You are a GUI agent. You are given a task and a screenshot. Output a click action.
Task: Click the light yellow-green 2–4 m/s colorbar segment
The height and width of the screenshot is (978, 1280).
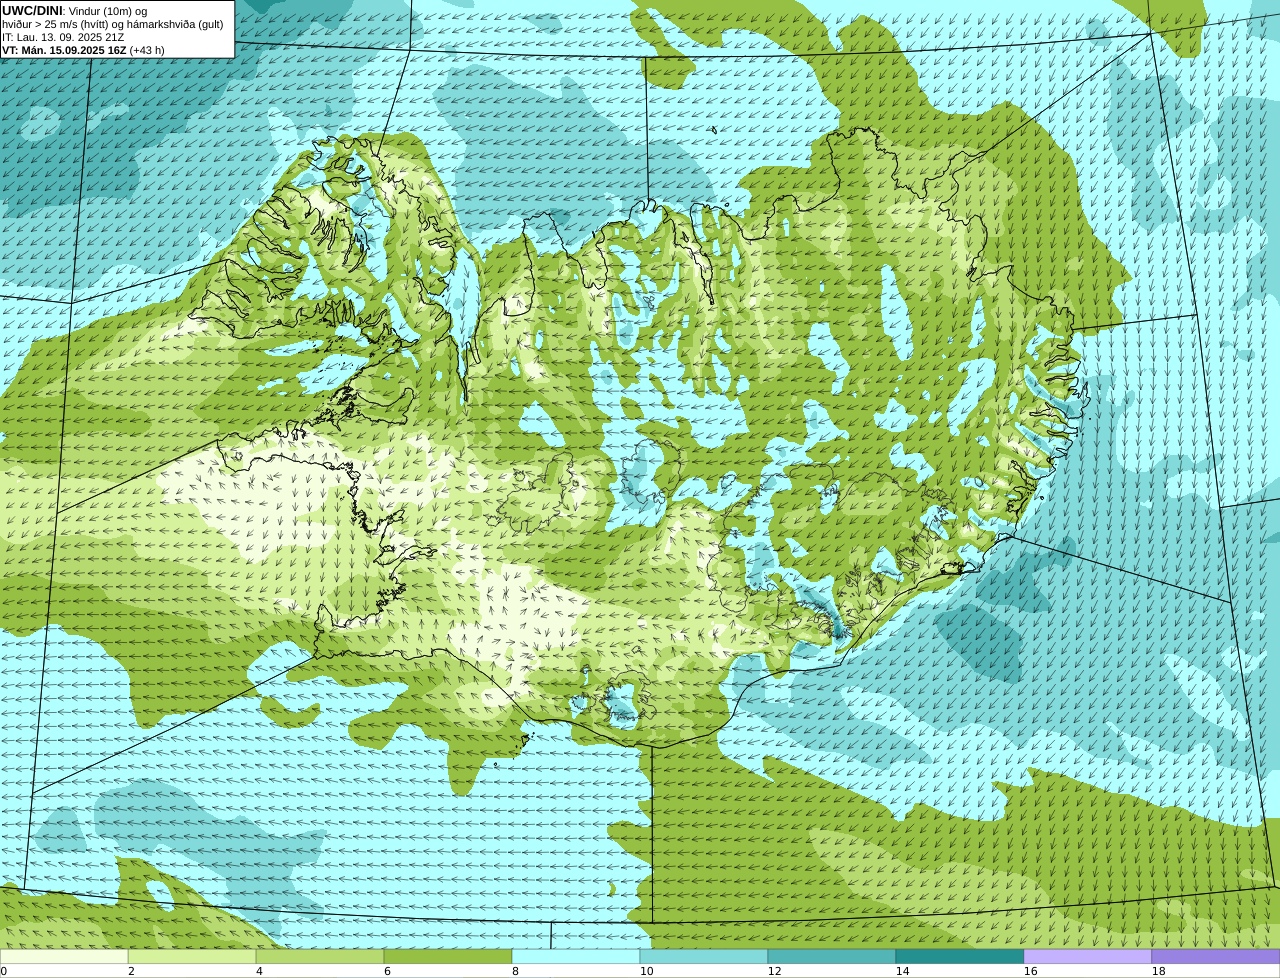[192, 956]
